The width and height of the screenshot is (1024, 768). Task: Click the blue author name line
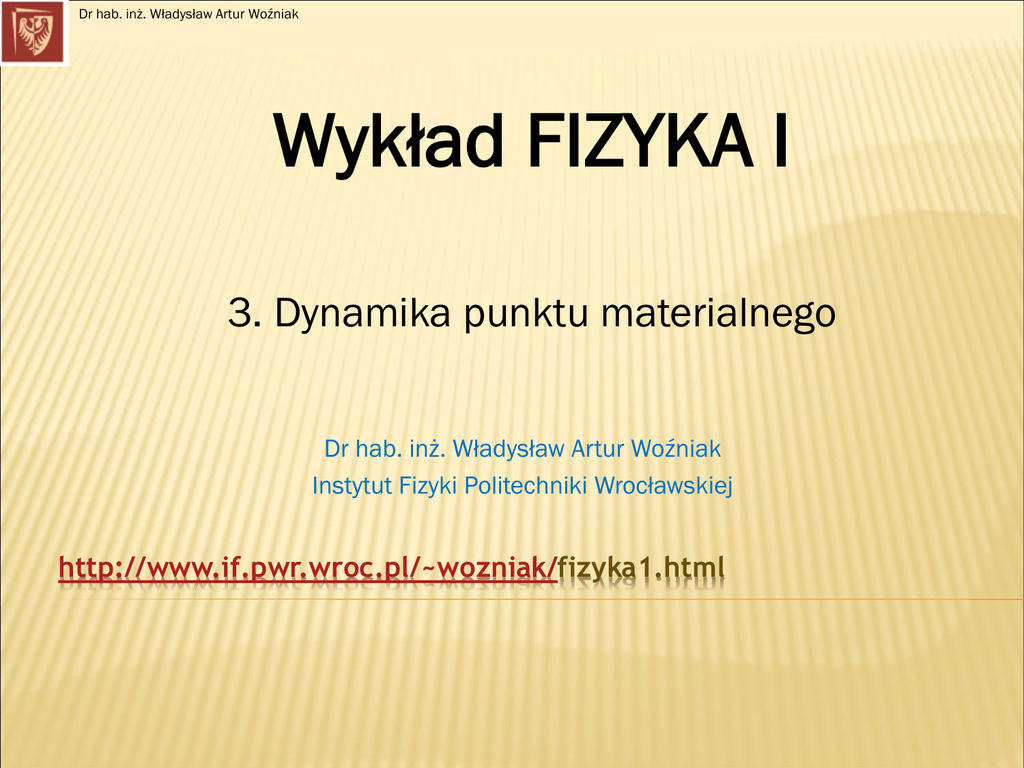pyautogui.click(x=522, y=448)
